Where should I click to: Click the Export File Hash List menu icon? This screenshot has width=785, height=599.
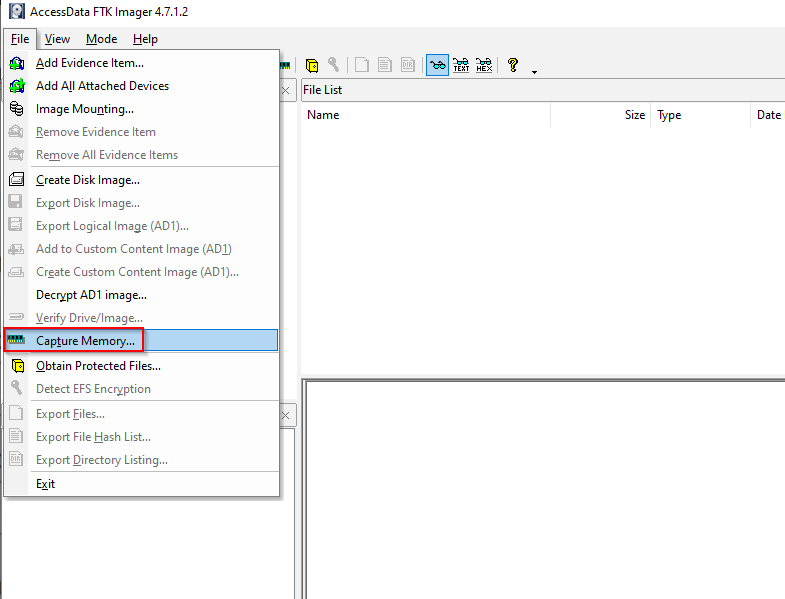[16, 436]
